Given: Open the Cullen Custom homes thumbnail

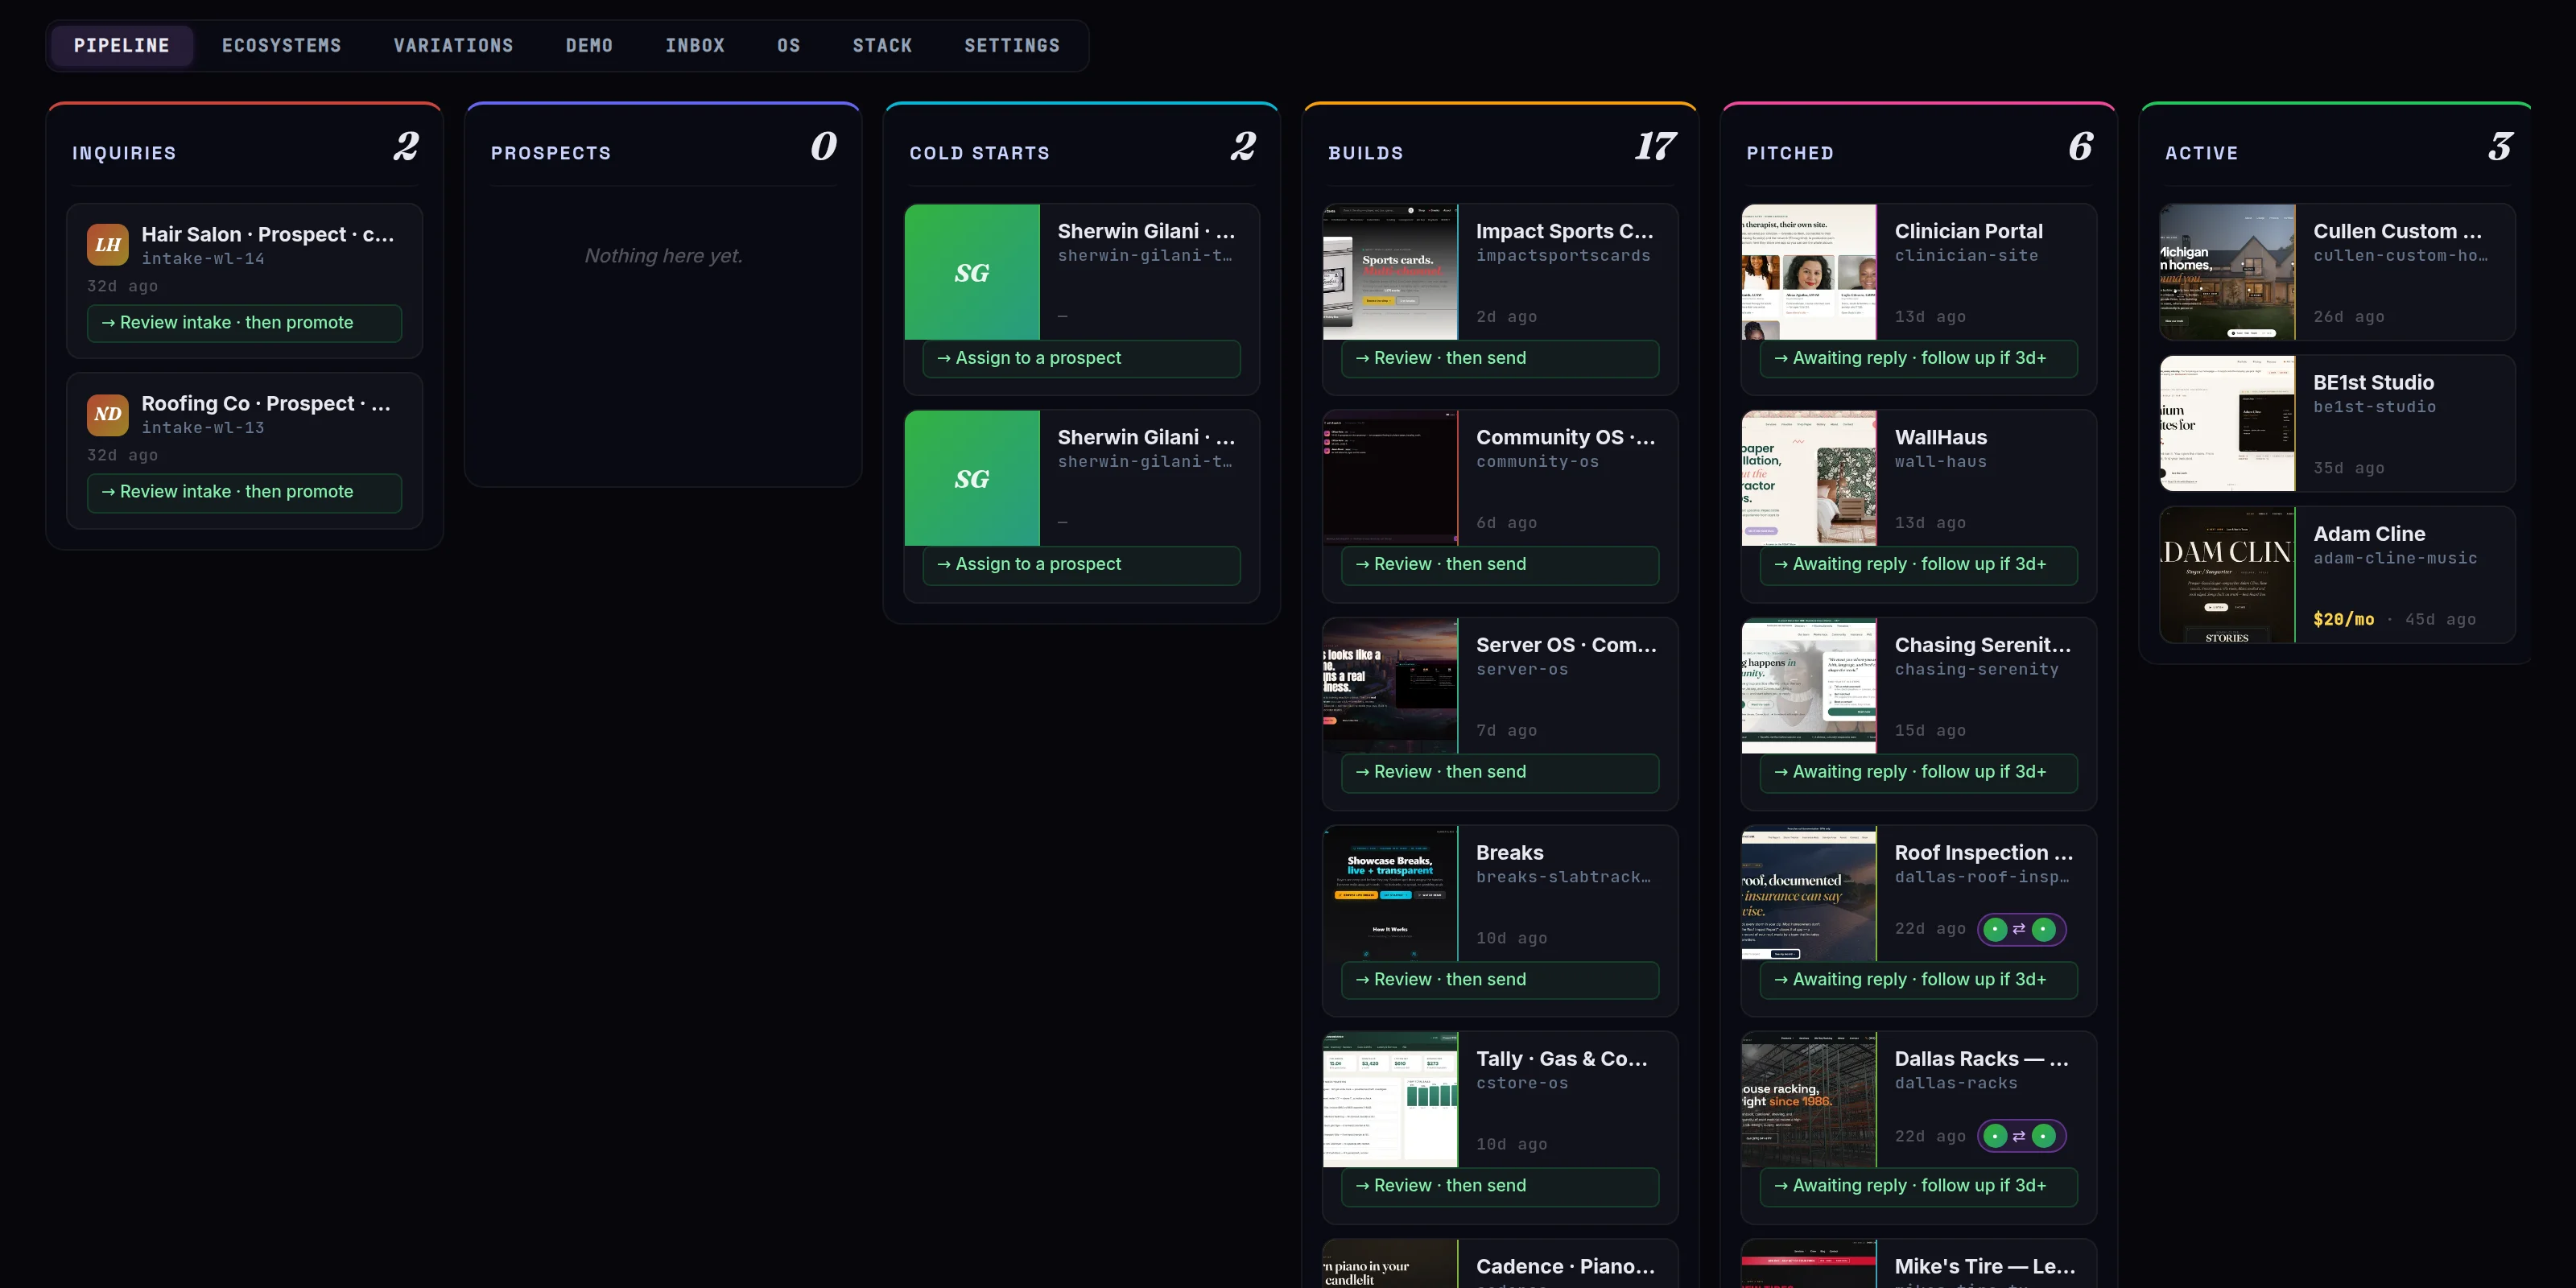Looking at the screenshot, I should [2227, 272].
